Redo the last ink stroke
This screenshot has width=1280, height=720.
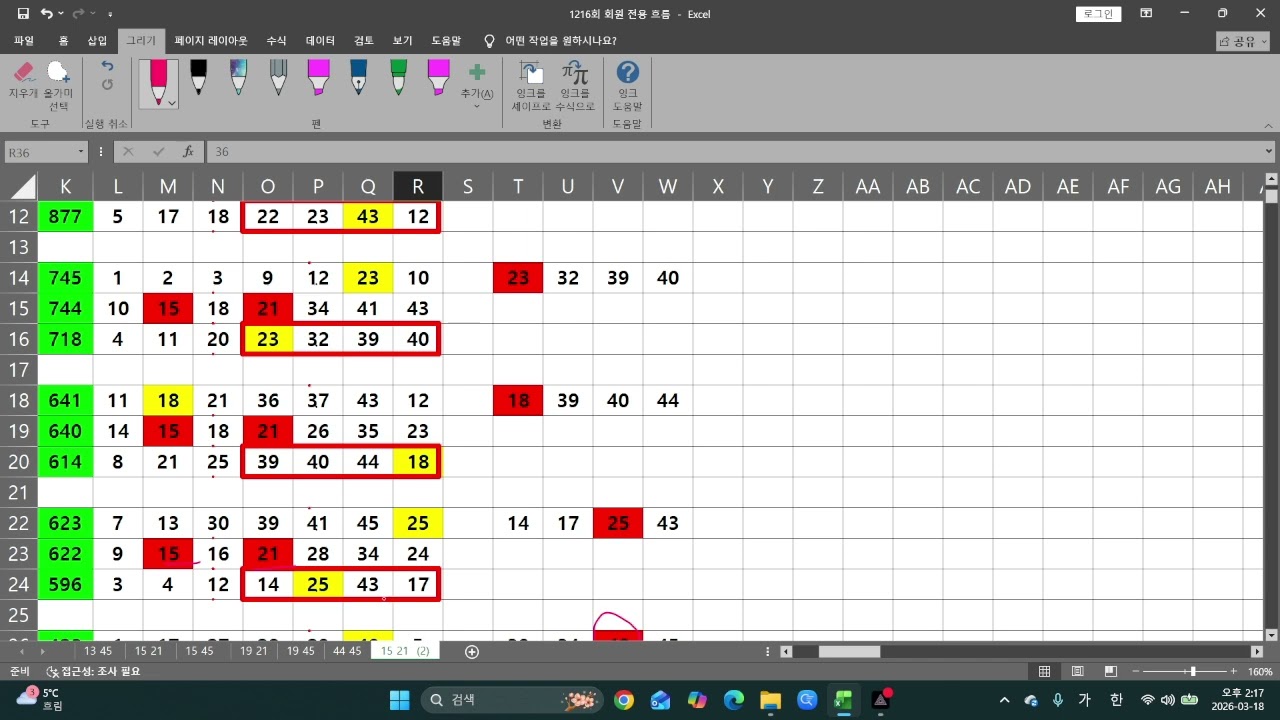[x=107, y=85]
